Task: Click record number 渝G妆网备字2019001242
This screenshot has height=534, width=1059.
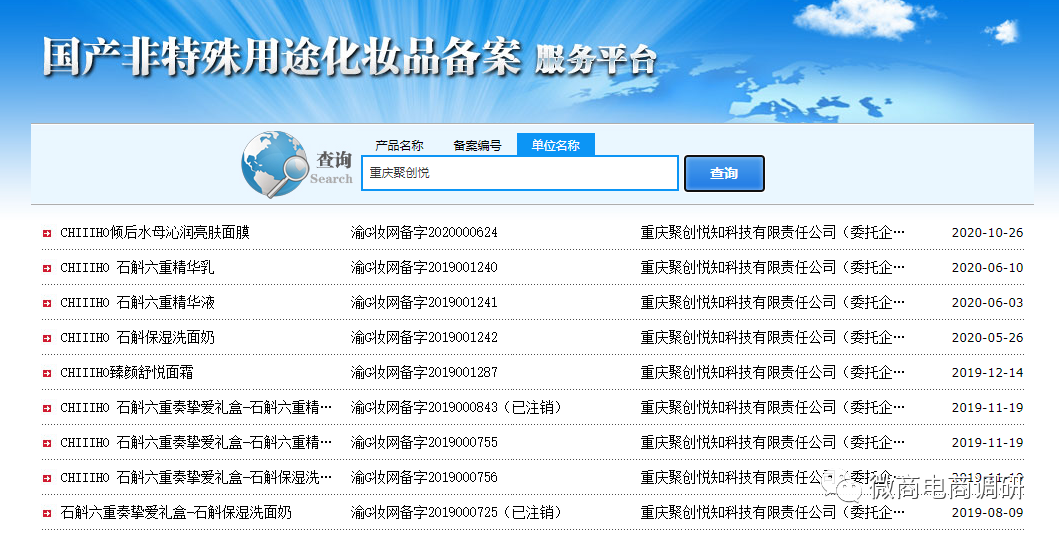Action: (423, 338)
